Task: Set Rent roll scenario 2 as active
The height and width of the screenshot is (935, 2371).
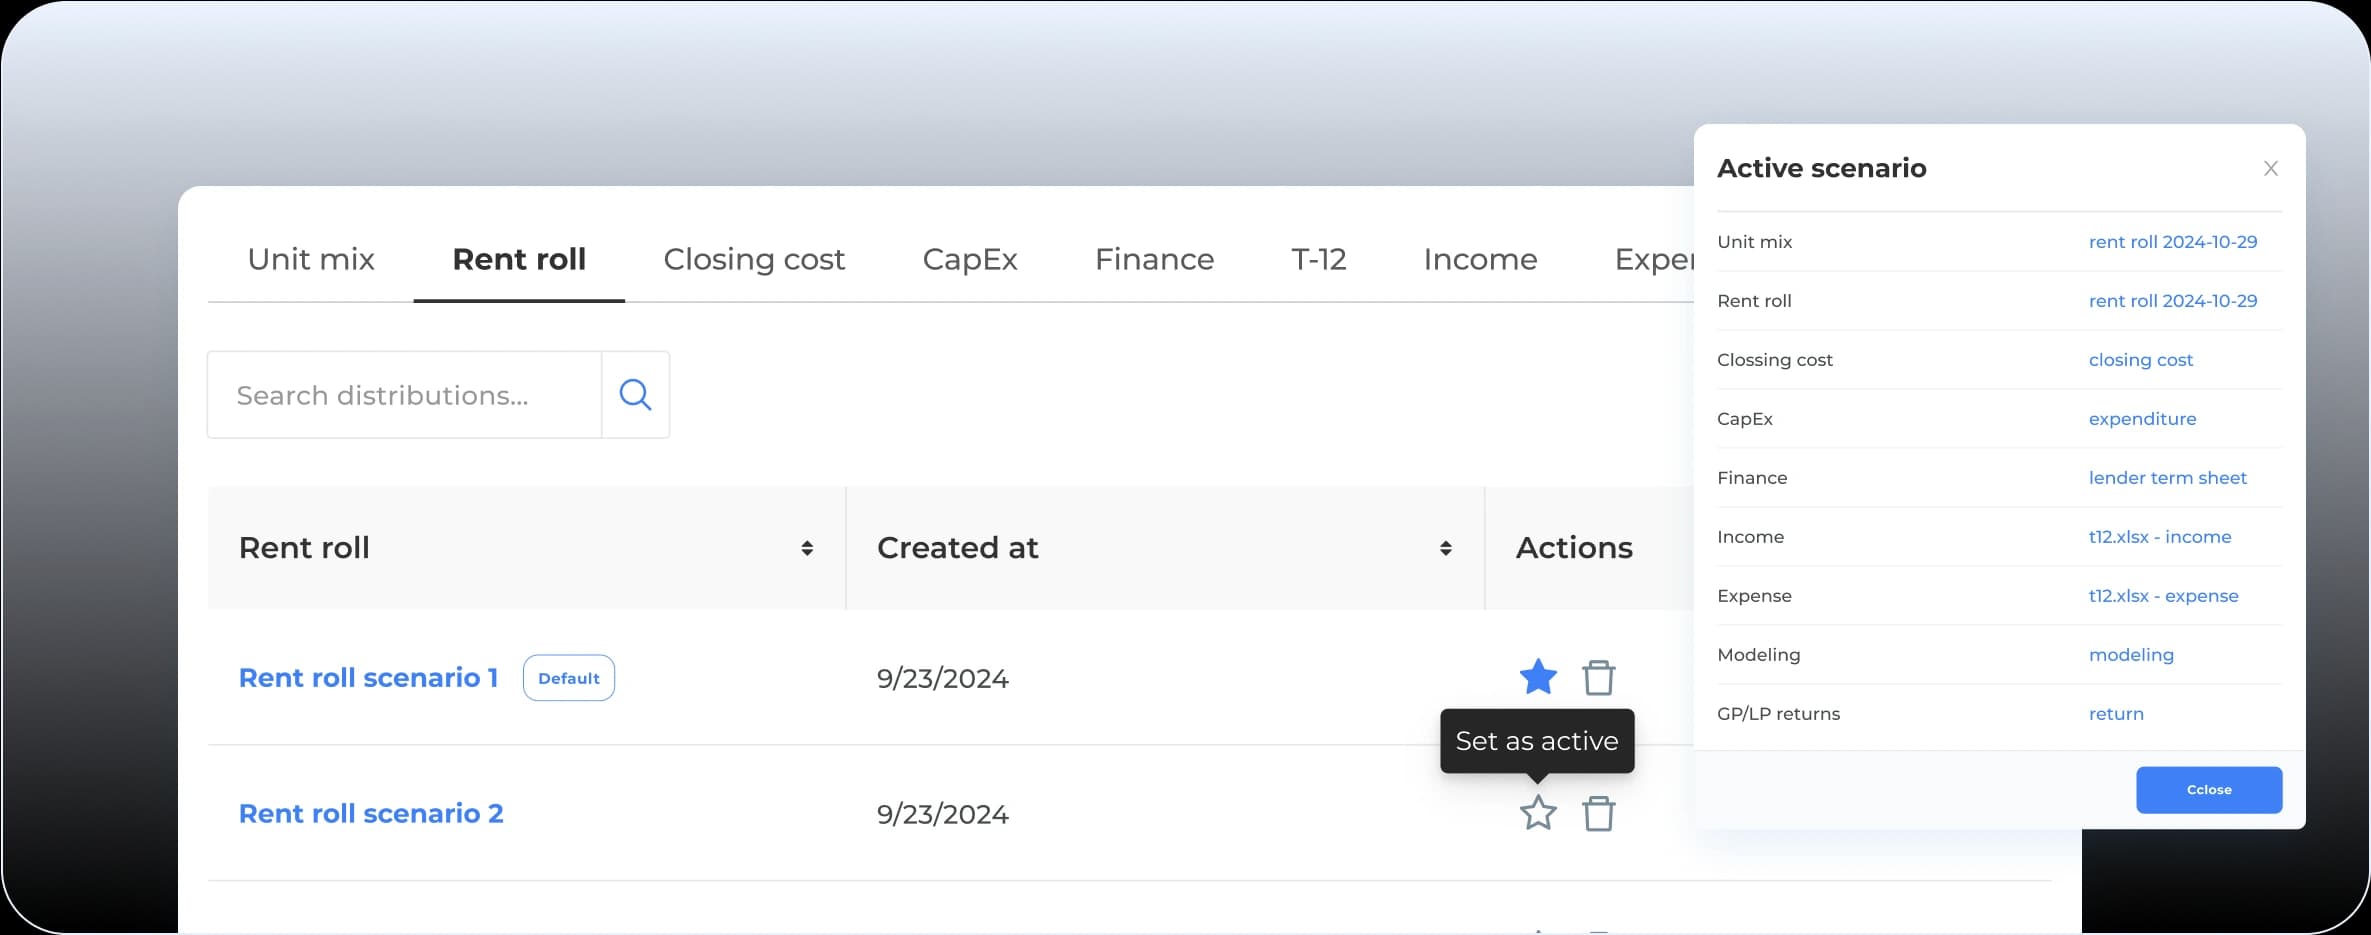Action: pyautogui.click(x=1537, y=813)
